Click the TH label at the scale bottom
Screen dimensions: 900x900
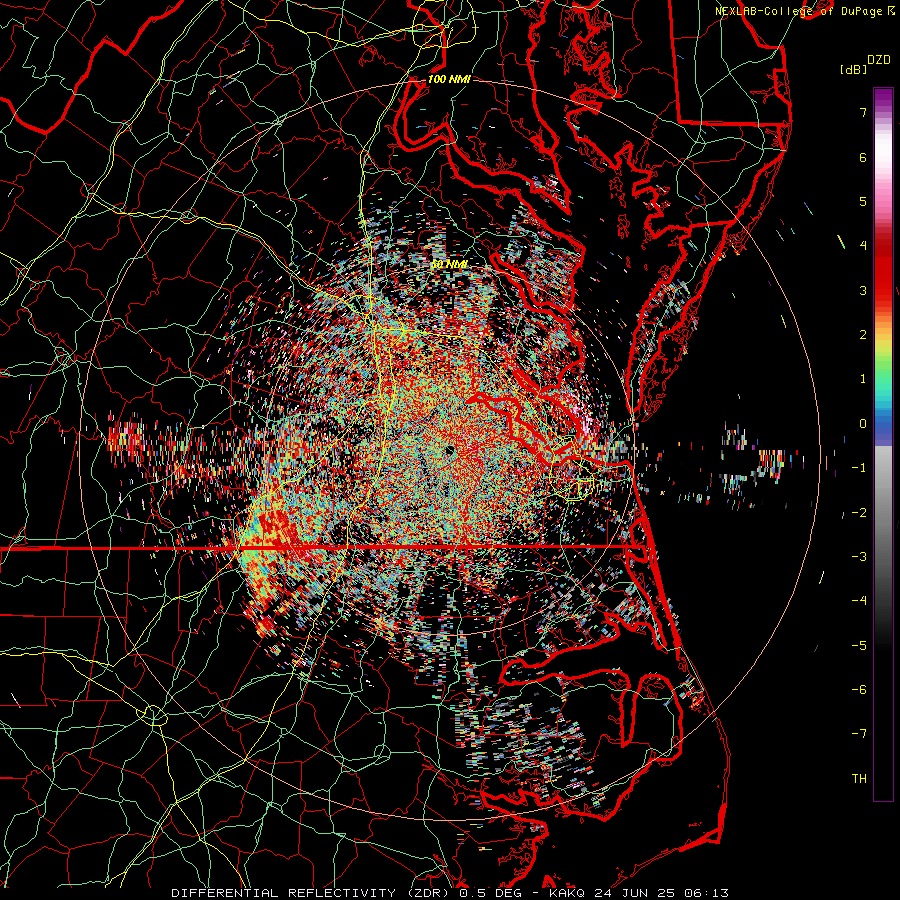coord(859,779)
